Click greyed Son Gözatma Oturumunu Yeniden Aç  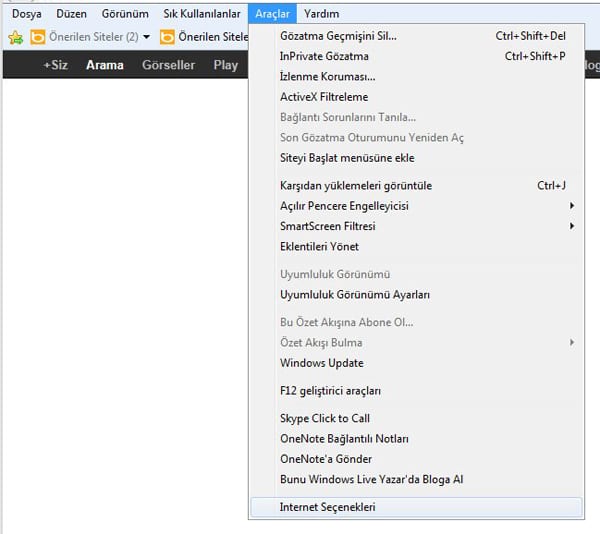coord(416,137)
